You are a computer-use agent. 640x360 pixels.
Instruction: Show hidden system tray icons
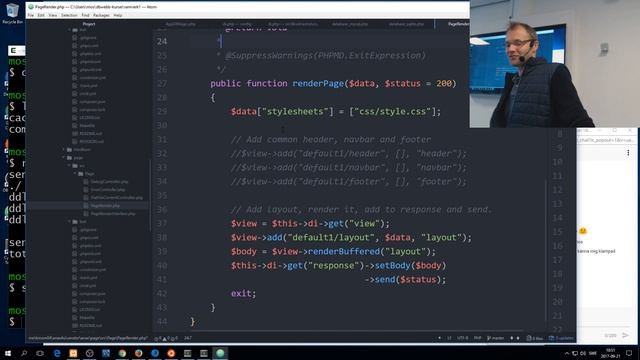click(x=567, y=353)
